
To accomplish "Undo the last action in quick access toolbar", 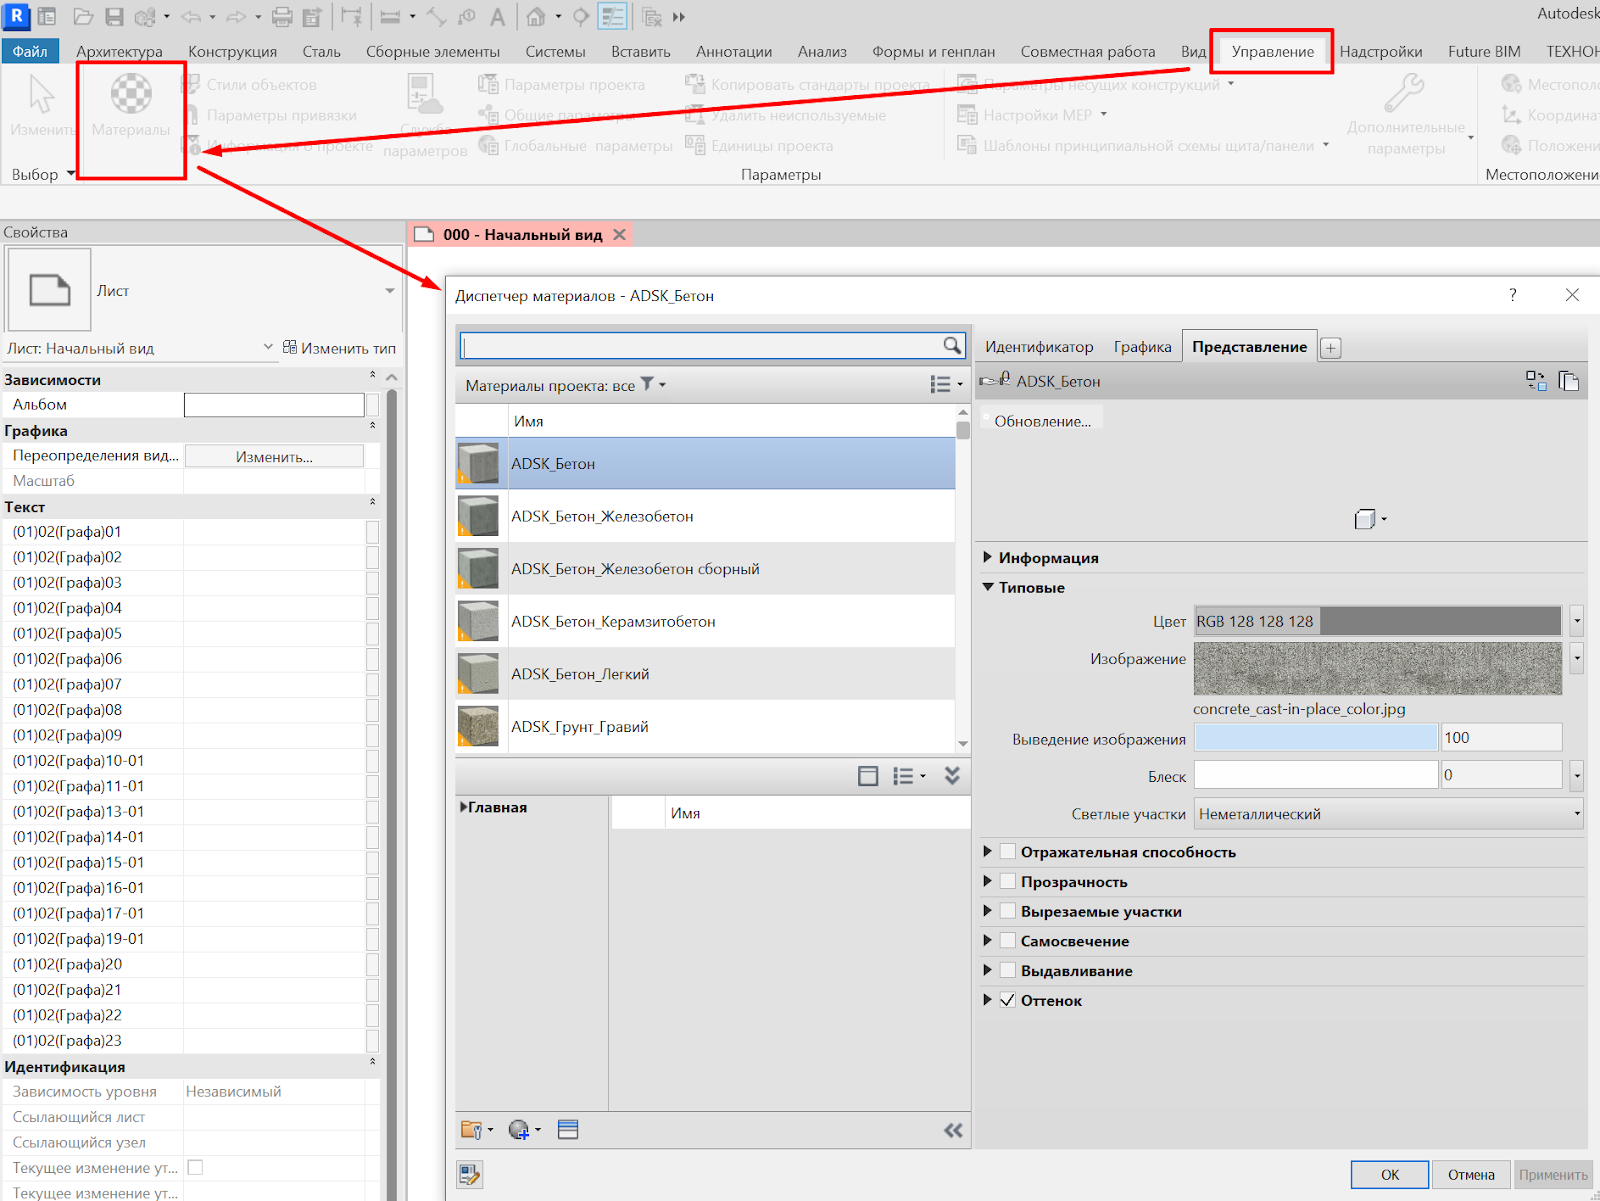I will pyautogui.click(x=191, y=17).
